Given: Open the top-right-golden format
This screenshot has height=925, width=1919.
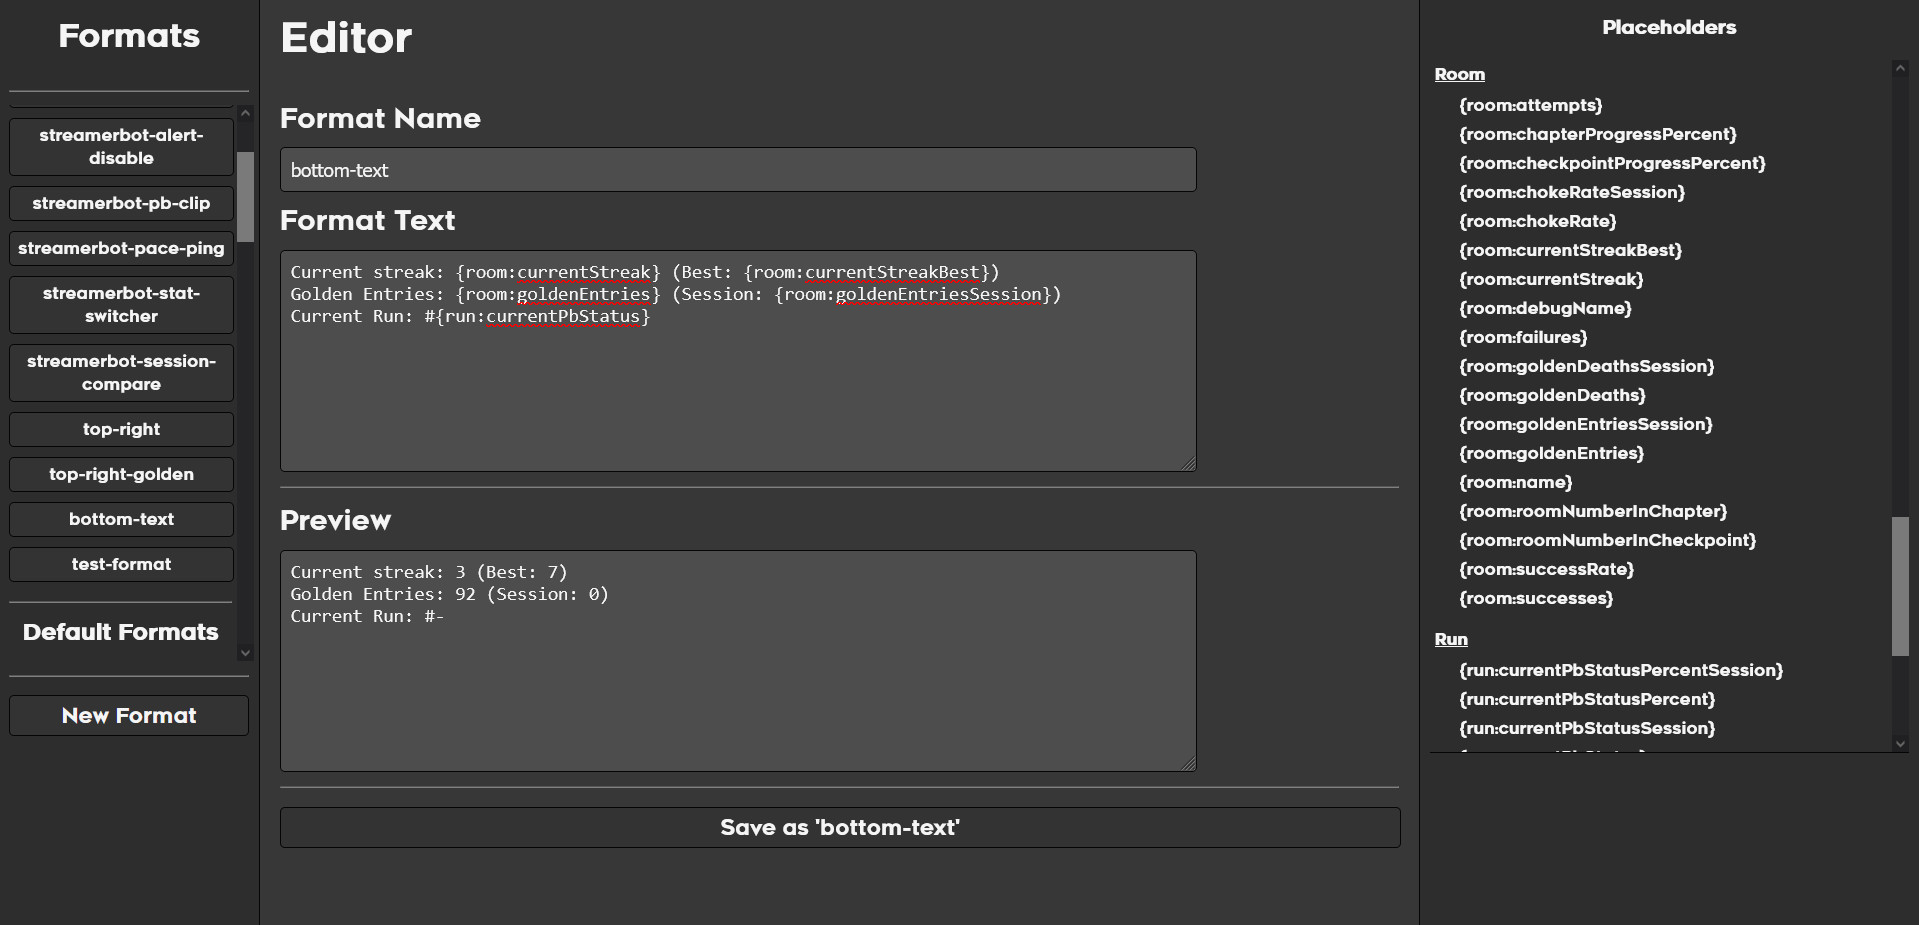Looking at the screenshot, I should click(121, 474).
